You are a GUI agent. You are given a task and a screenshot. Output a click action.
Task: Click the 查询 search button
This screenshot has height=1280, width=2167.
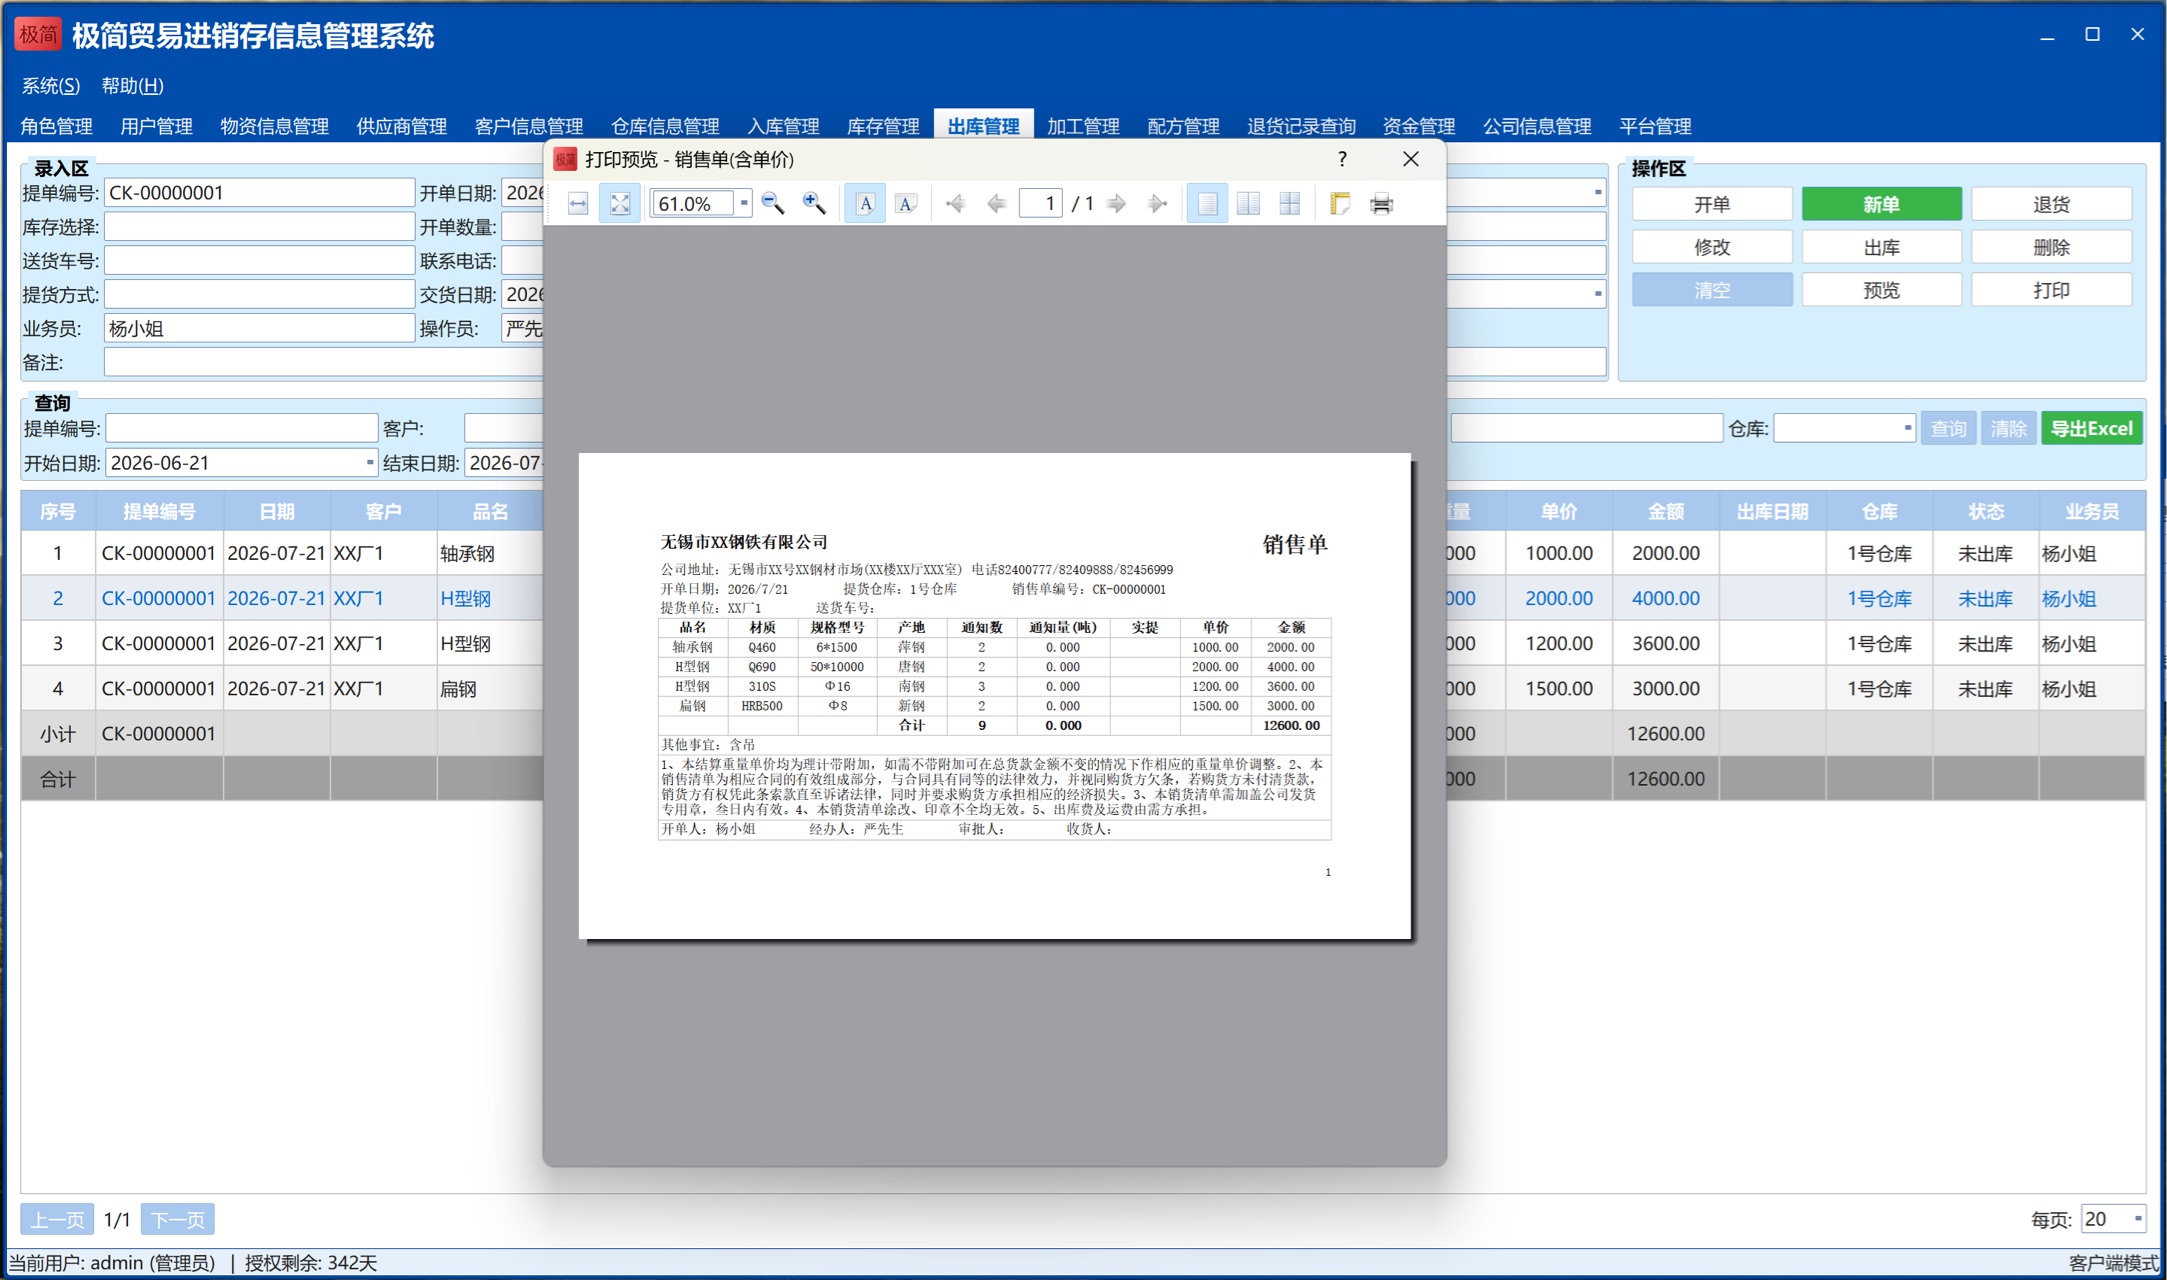click(1948, 428)
